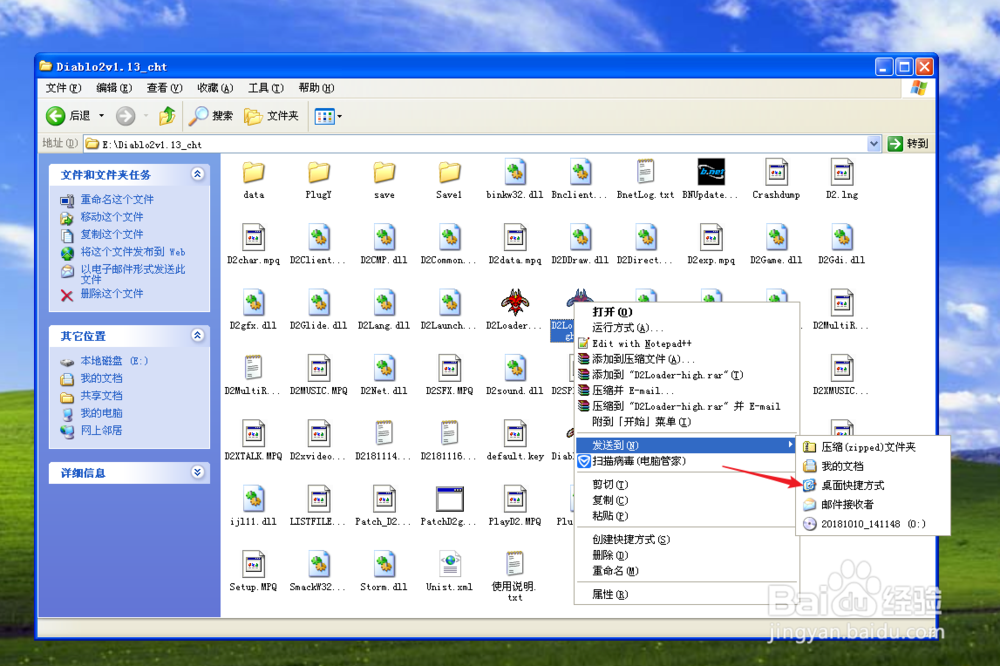This screenshot has width=1000, height=666.
Task: Open the Back button history dropdown arrow
Action: (x=101, y=116)
